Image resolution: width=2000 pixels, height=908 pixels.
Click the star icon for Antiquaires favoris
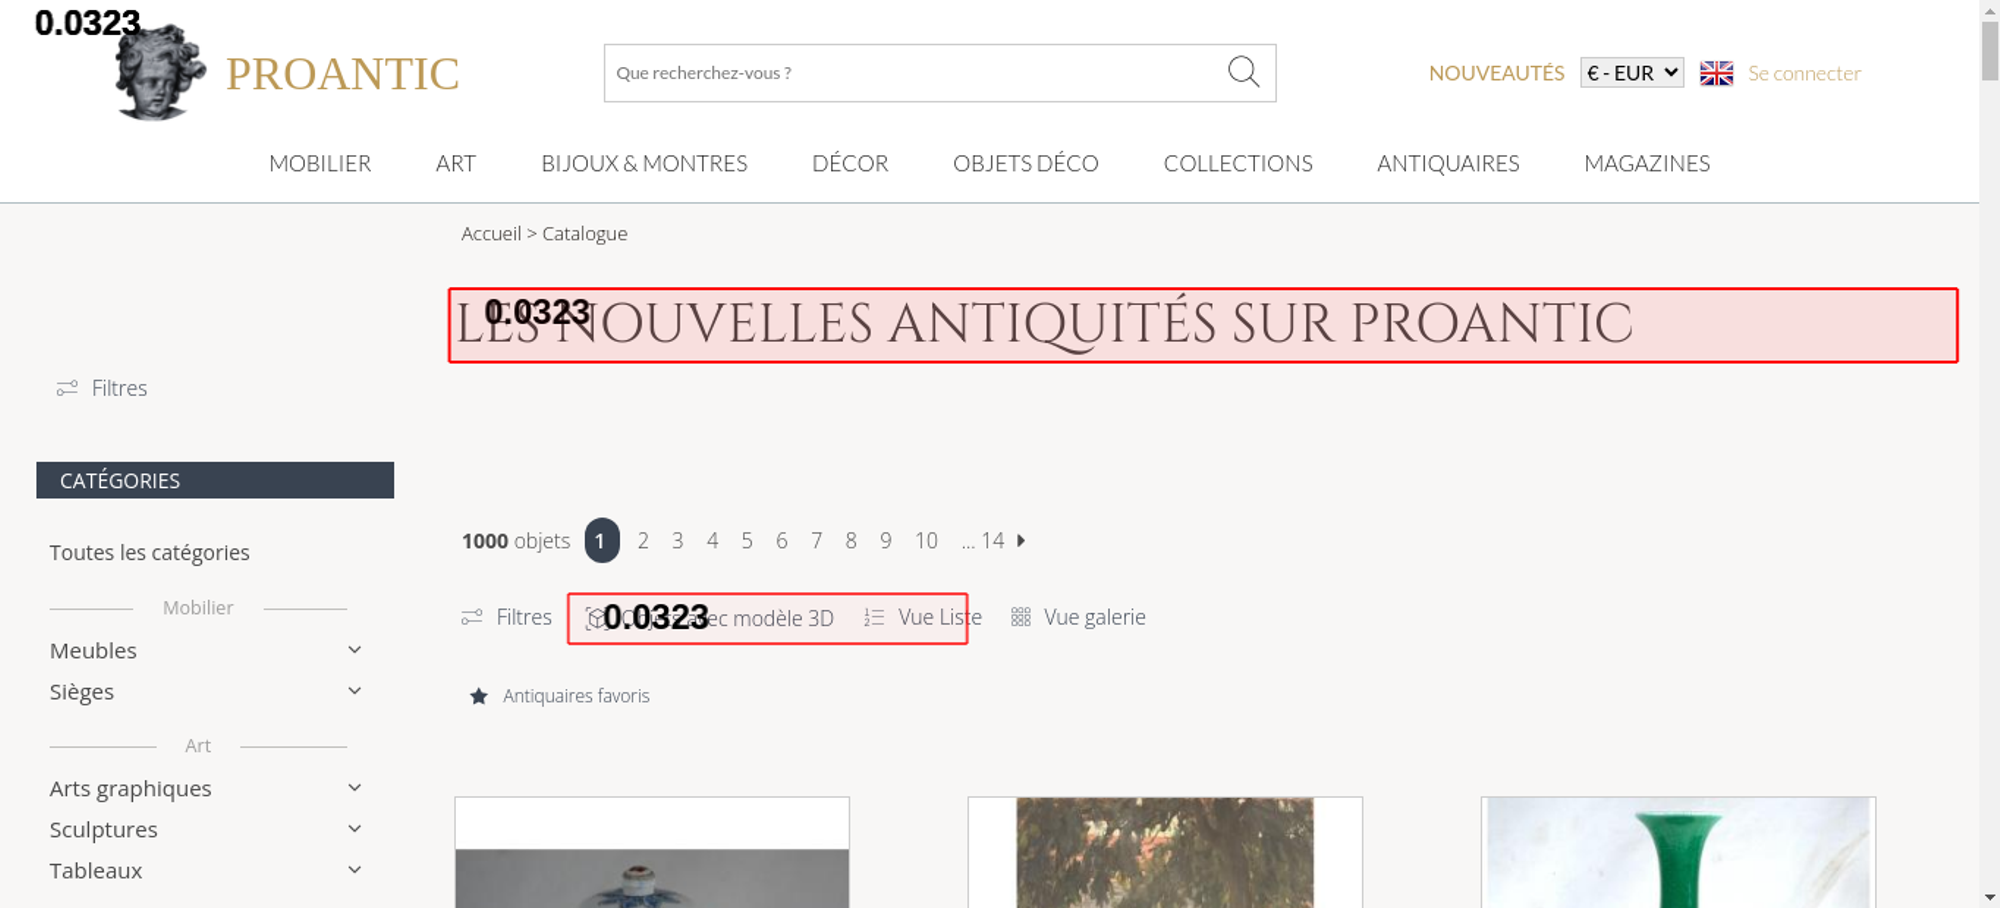[x=479, y=696]
